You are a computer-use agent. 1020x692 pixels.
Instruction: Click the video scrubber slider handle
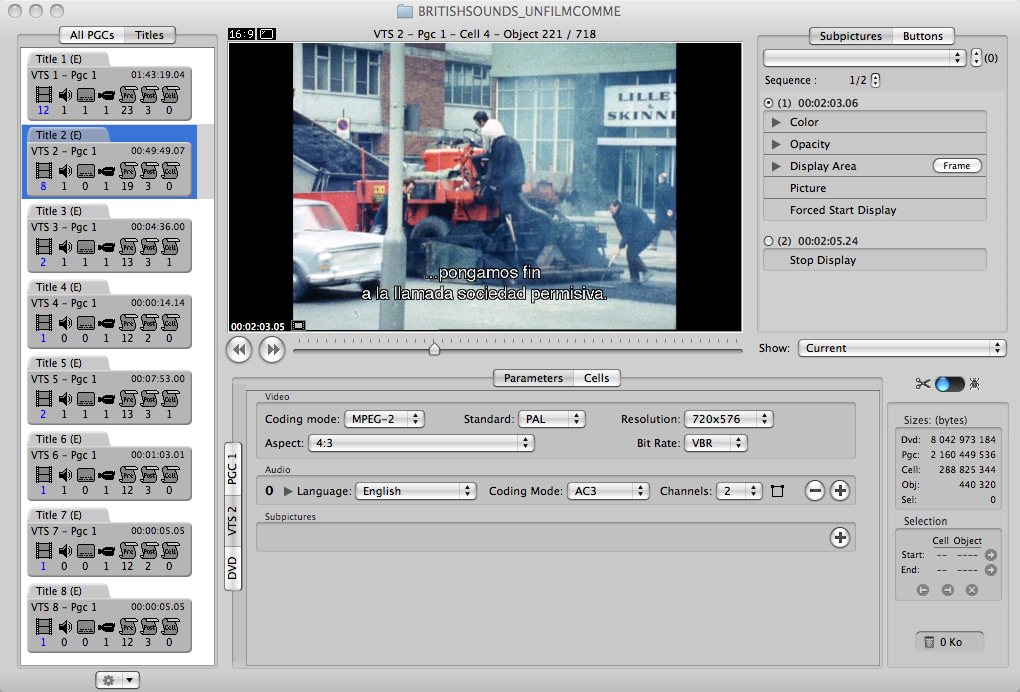point(434,349)
